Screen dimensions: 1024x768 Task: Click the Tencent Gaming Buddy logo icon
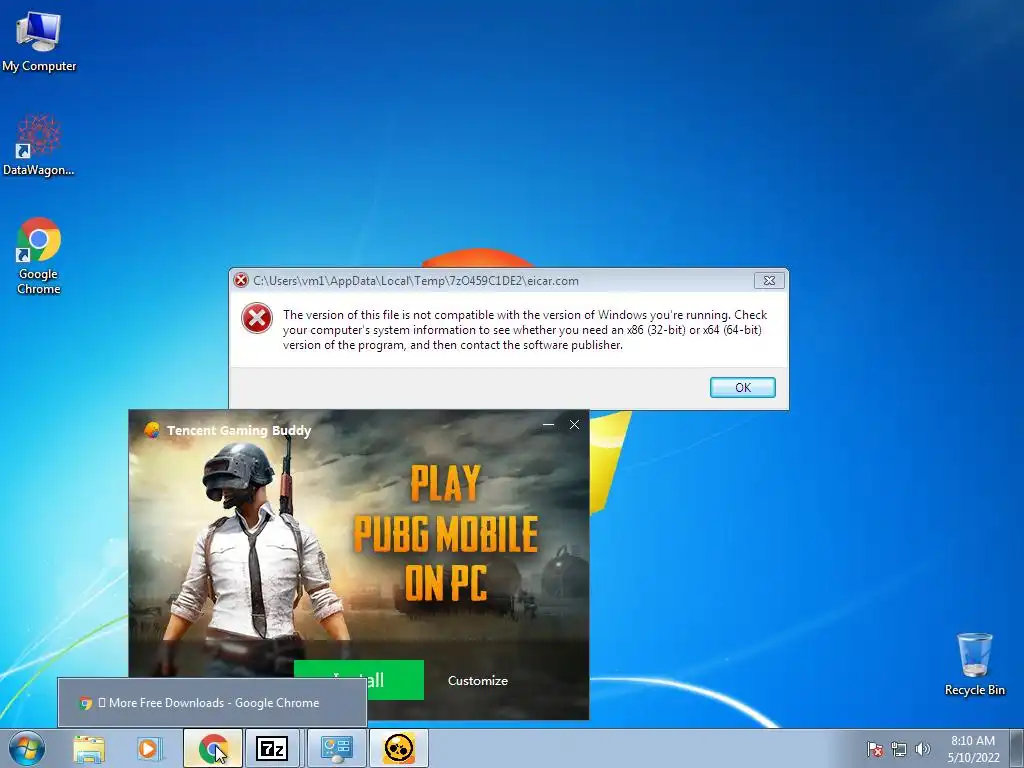[152, 430]
